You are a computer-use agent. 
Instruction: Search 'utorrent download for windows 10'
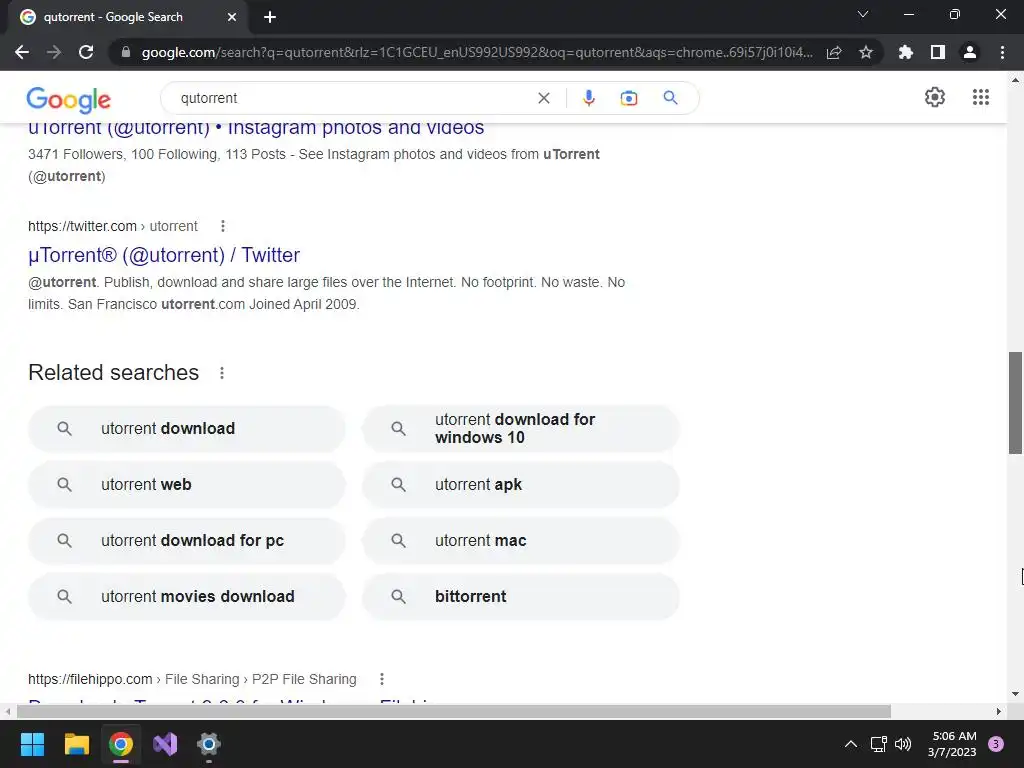click(521, 428)
